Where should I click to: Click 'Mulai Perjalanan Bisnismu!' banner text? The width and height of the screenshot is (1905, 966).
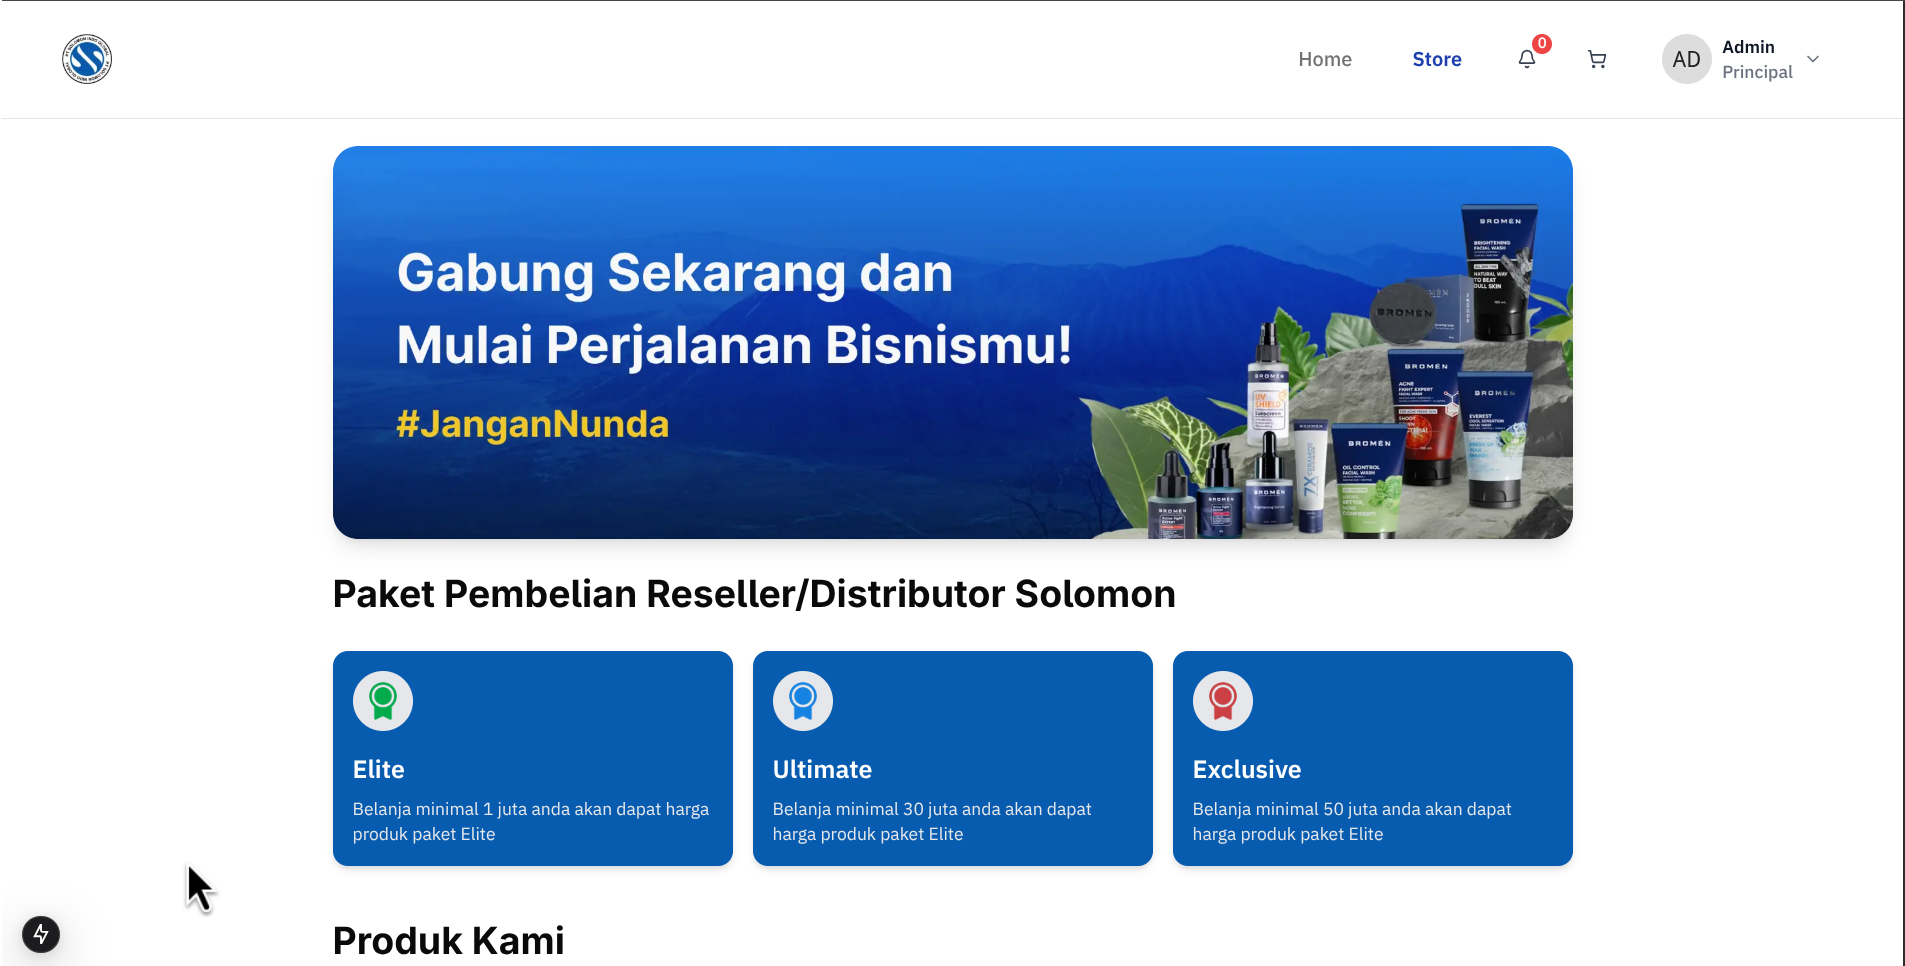coord(734,345)
